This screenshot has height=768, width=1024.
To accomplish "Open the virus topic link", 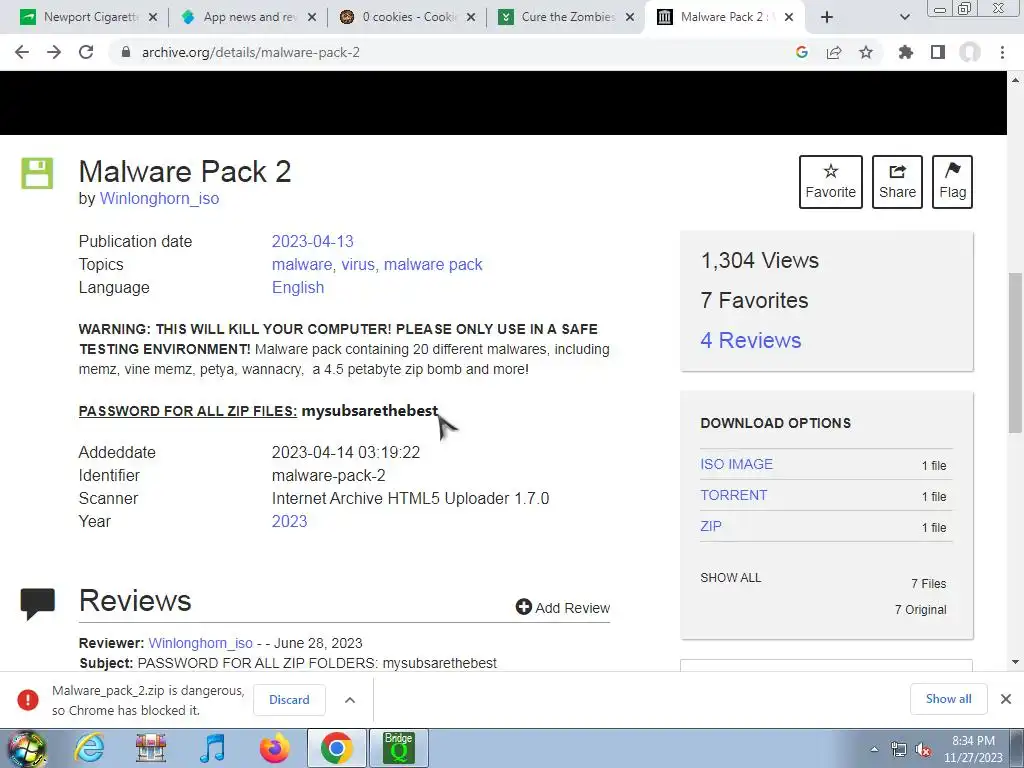I will (x=358, y=264).
